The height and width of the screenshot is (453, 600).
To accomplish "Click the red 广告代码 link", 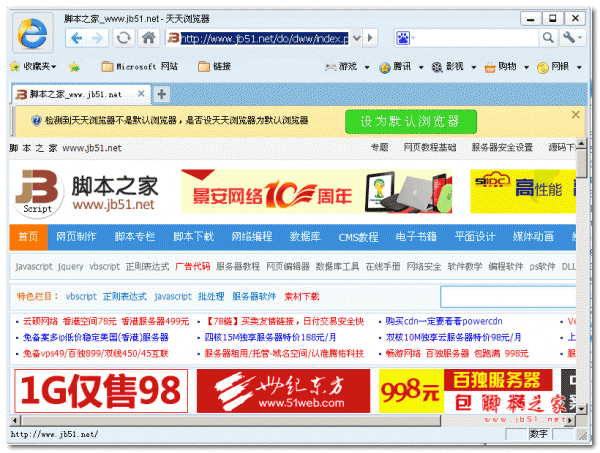I will 192,267.
